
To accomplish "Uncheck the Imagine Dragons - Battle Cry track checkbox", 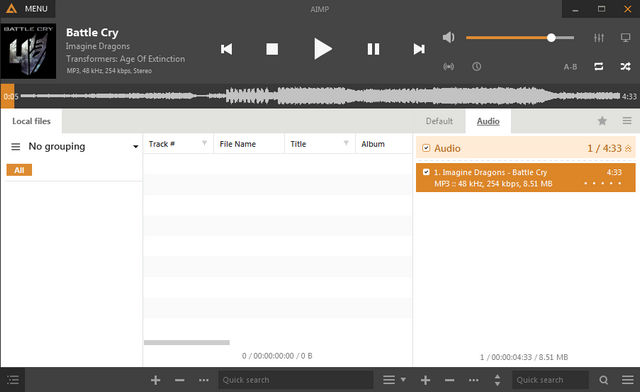I will point(426,172).
